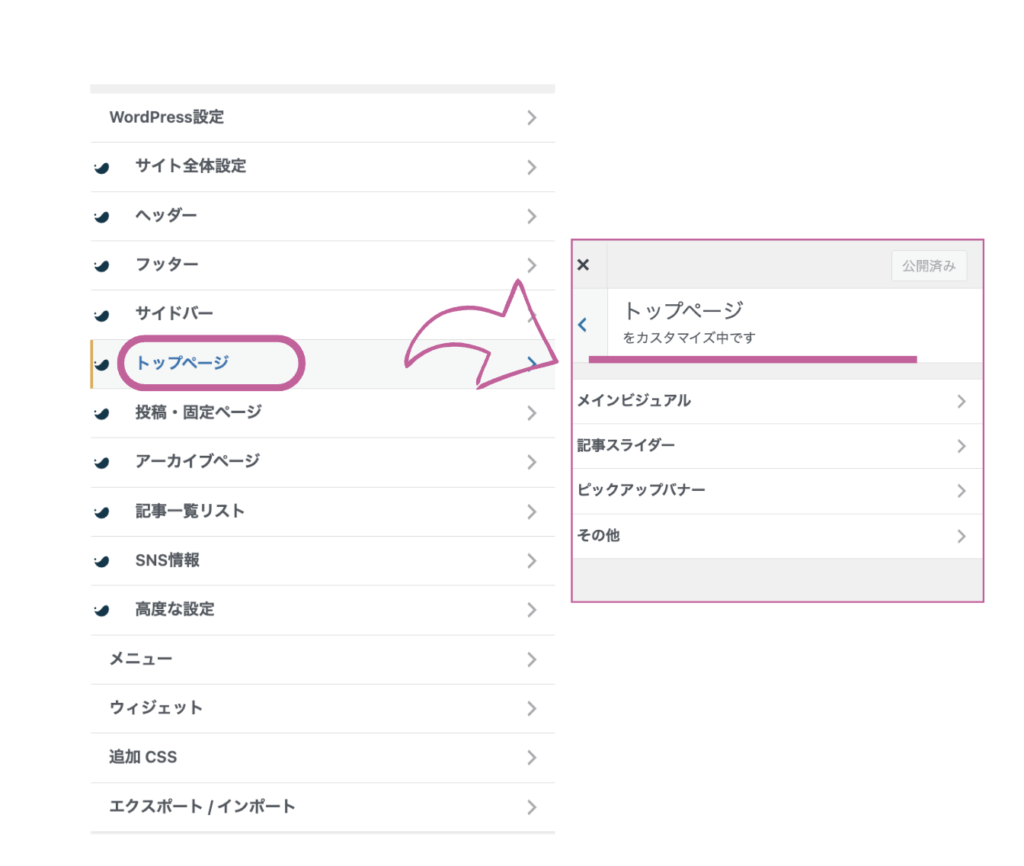The image size is (1024, 866).
Task: Open the ウィジェット panel
Action: 156,708
